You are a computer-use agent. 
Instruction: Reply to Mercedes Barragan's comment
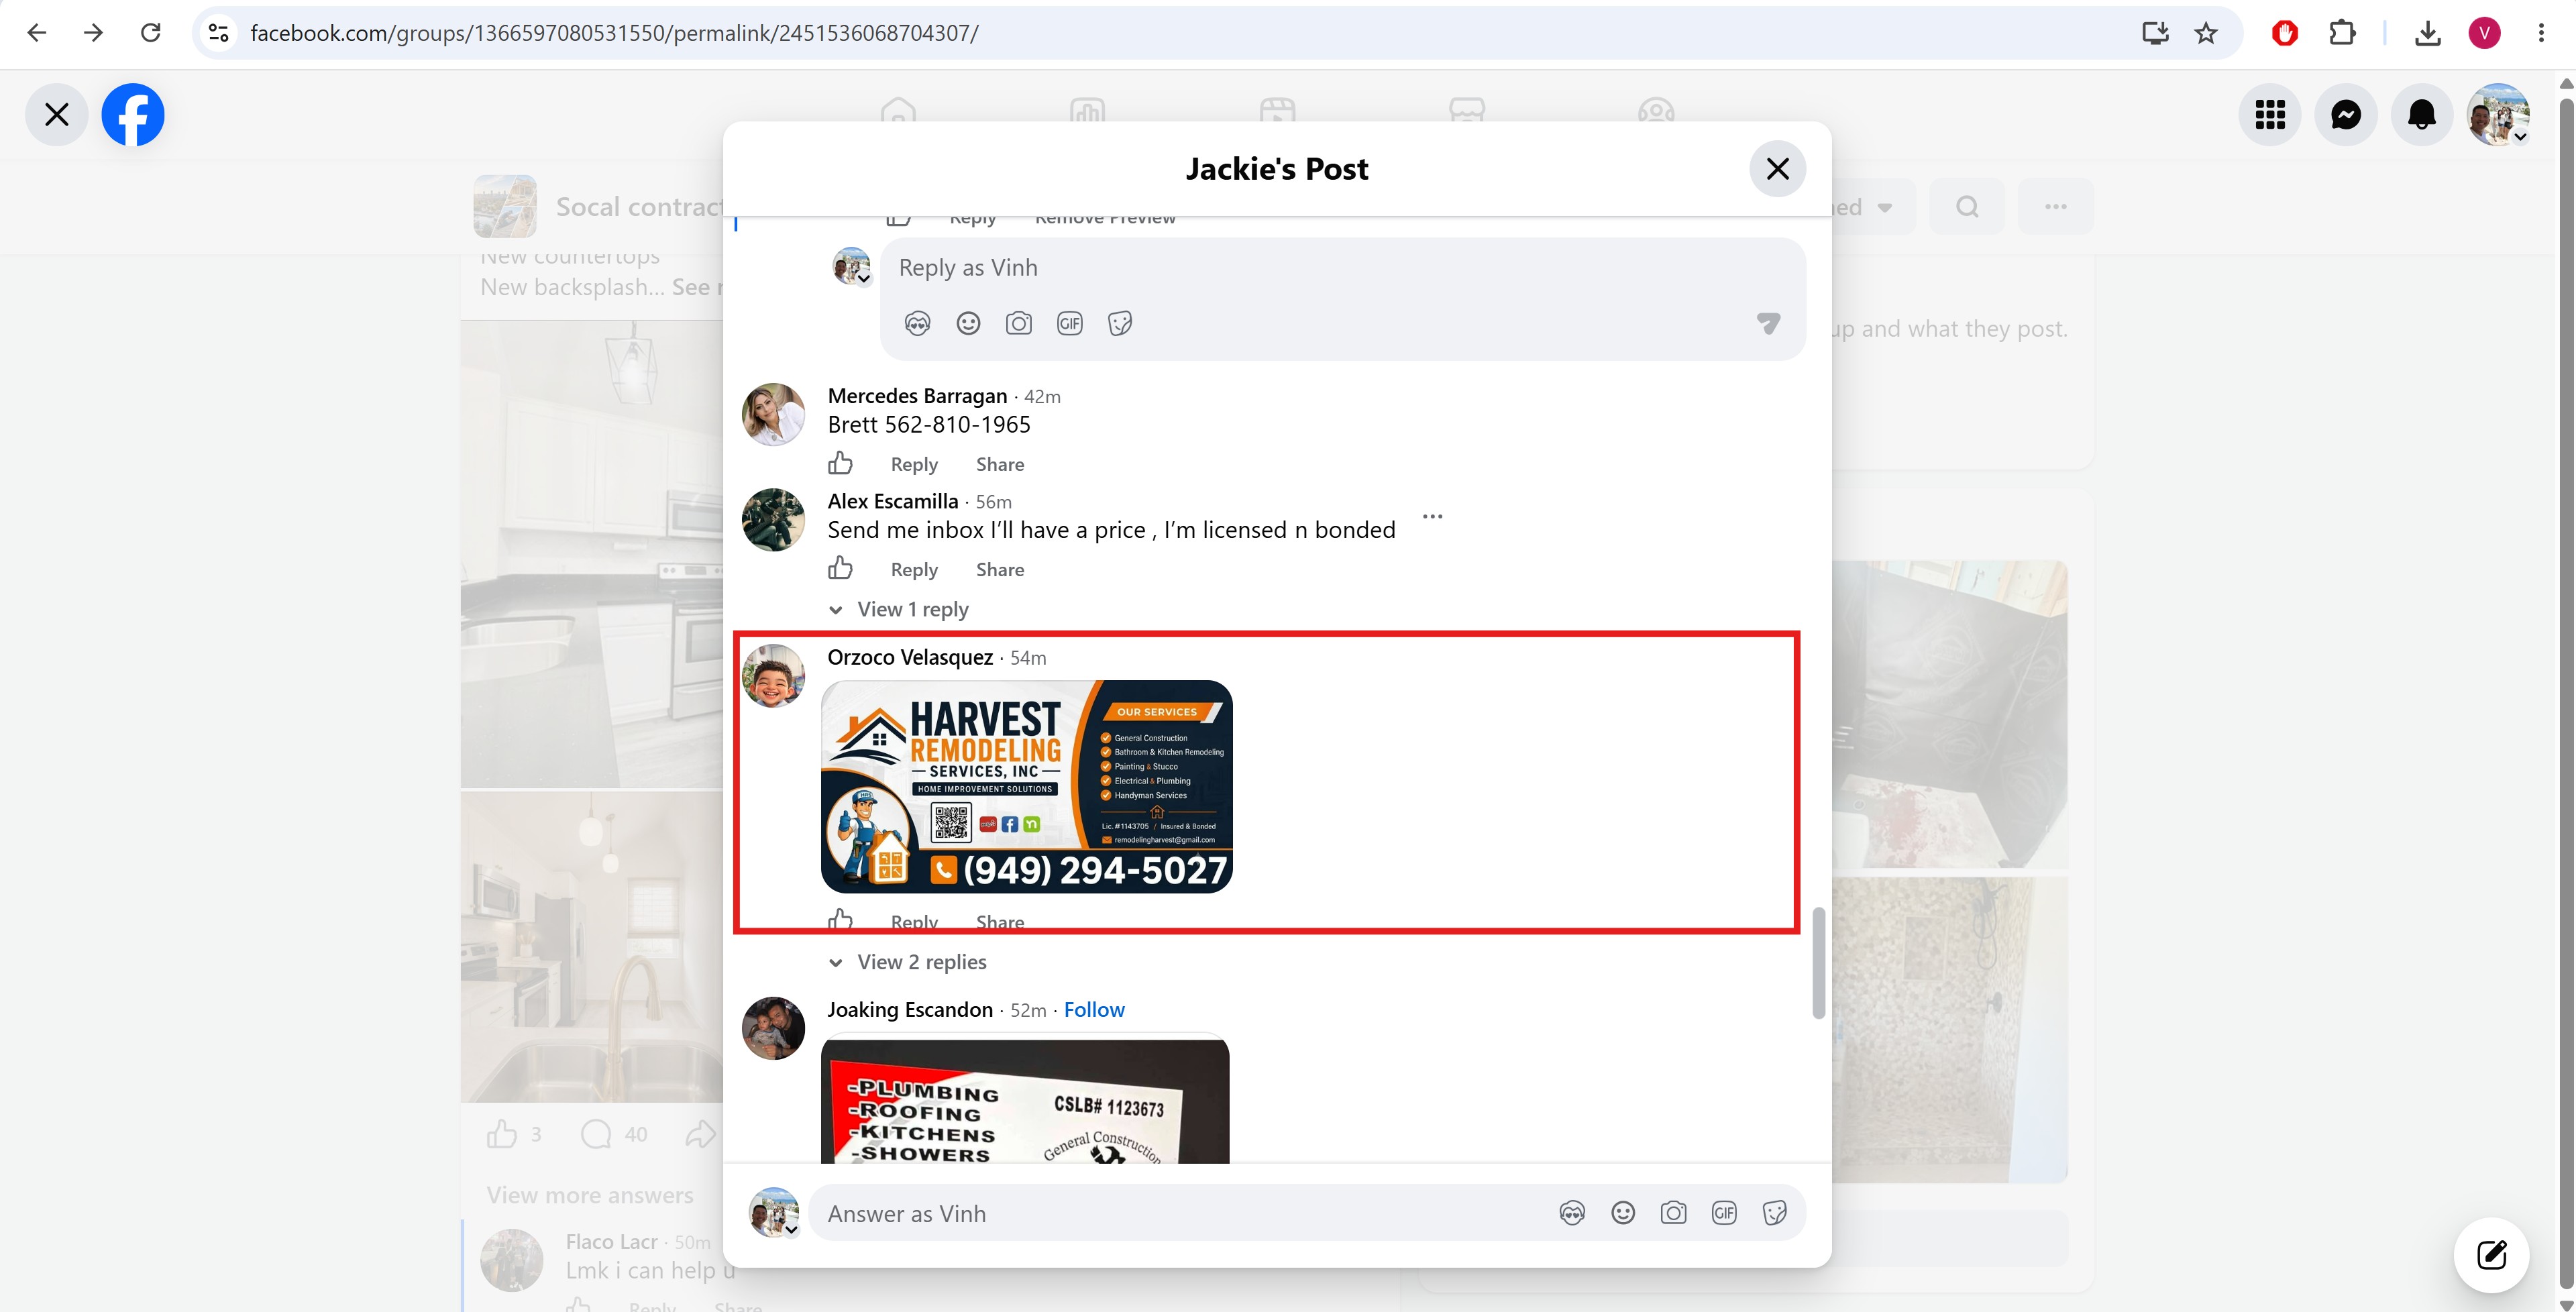(914, 464)
